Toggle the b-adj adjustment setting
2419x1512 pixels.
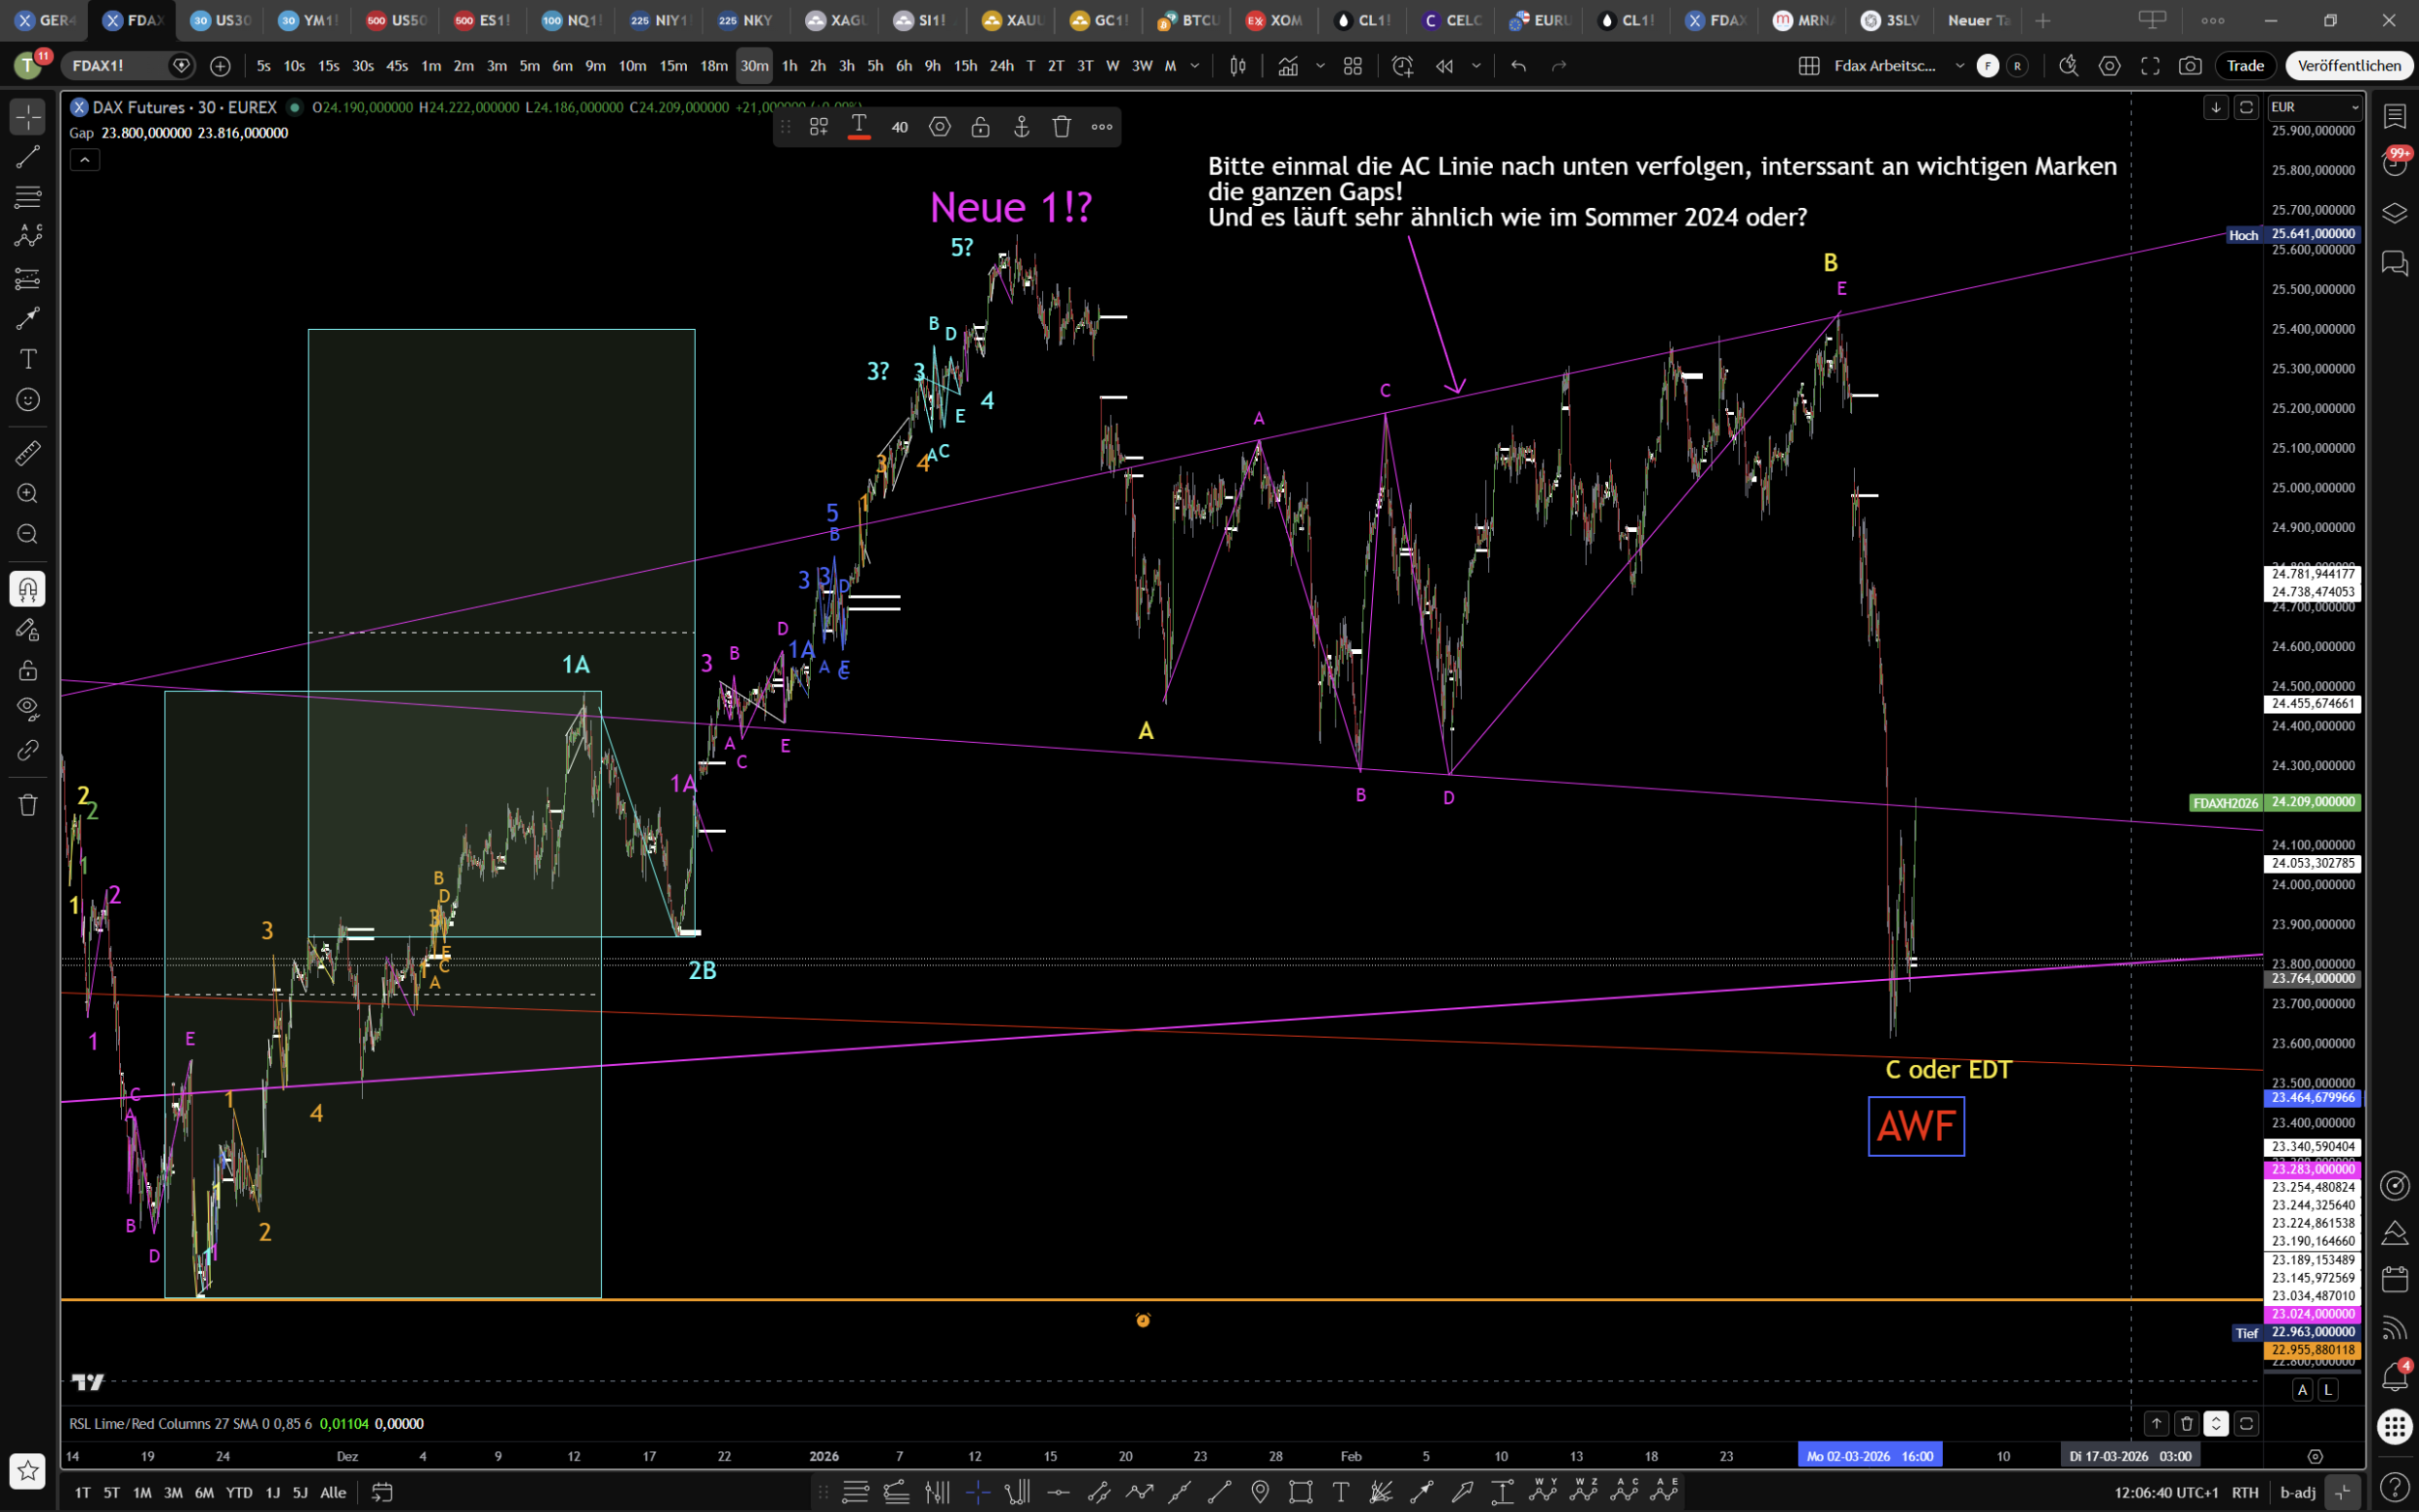click(2297, 1492)
